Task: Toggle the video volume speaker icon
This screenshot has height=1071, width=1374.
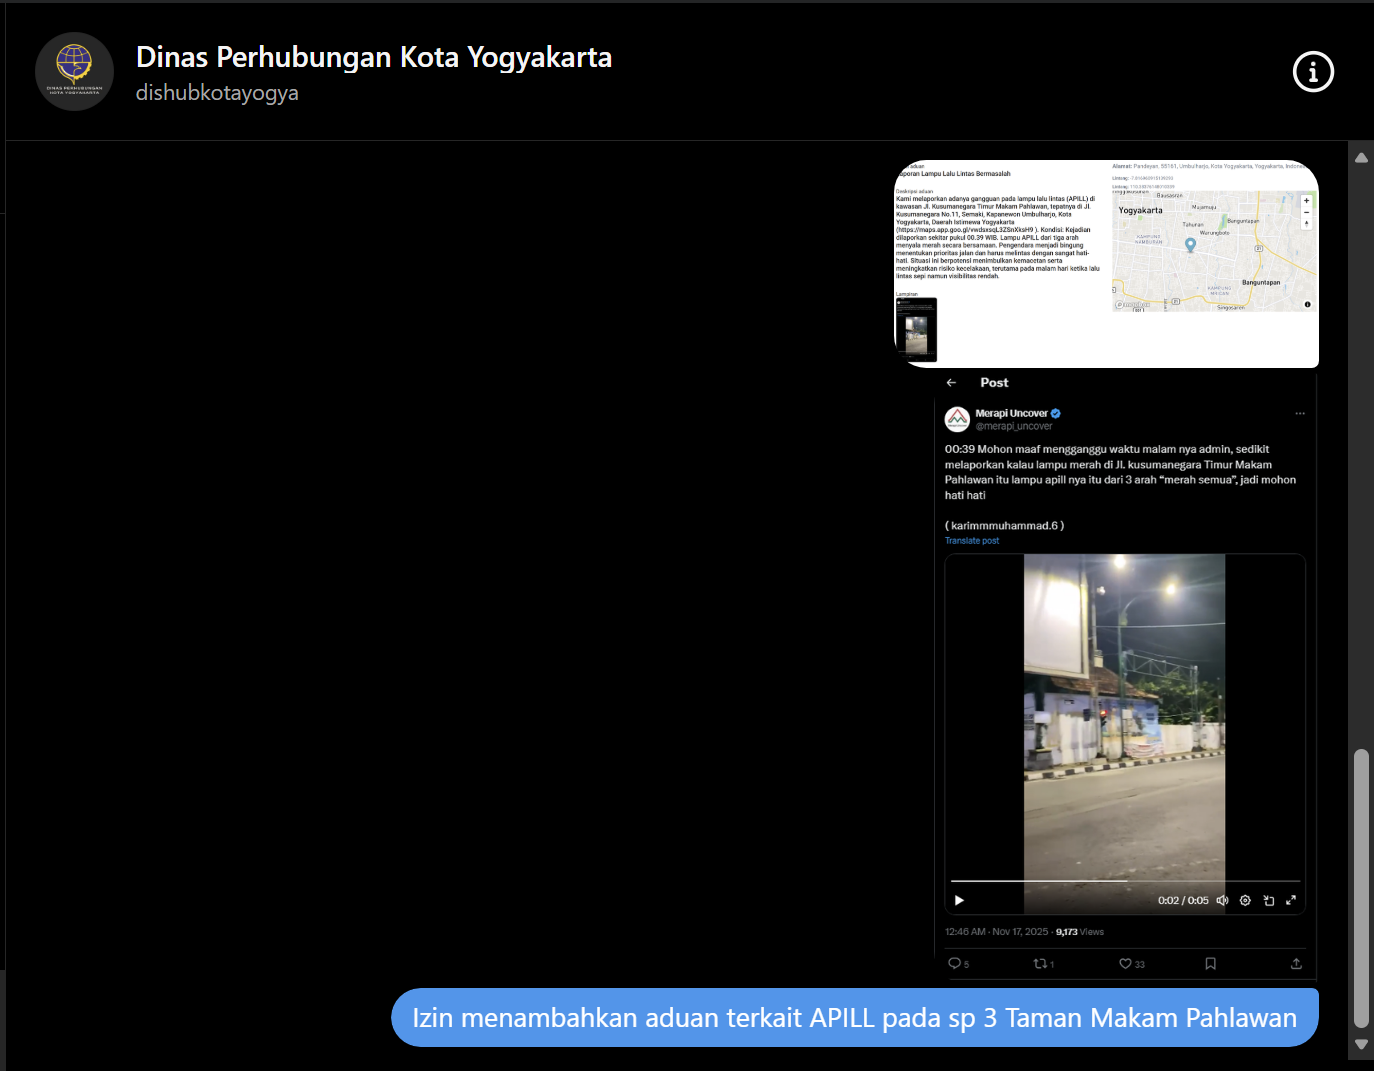Action: coord(1222,900)
